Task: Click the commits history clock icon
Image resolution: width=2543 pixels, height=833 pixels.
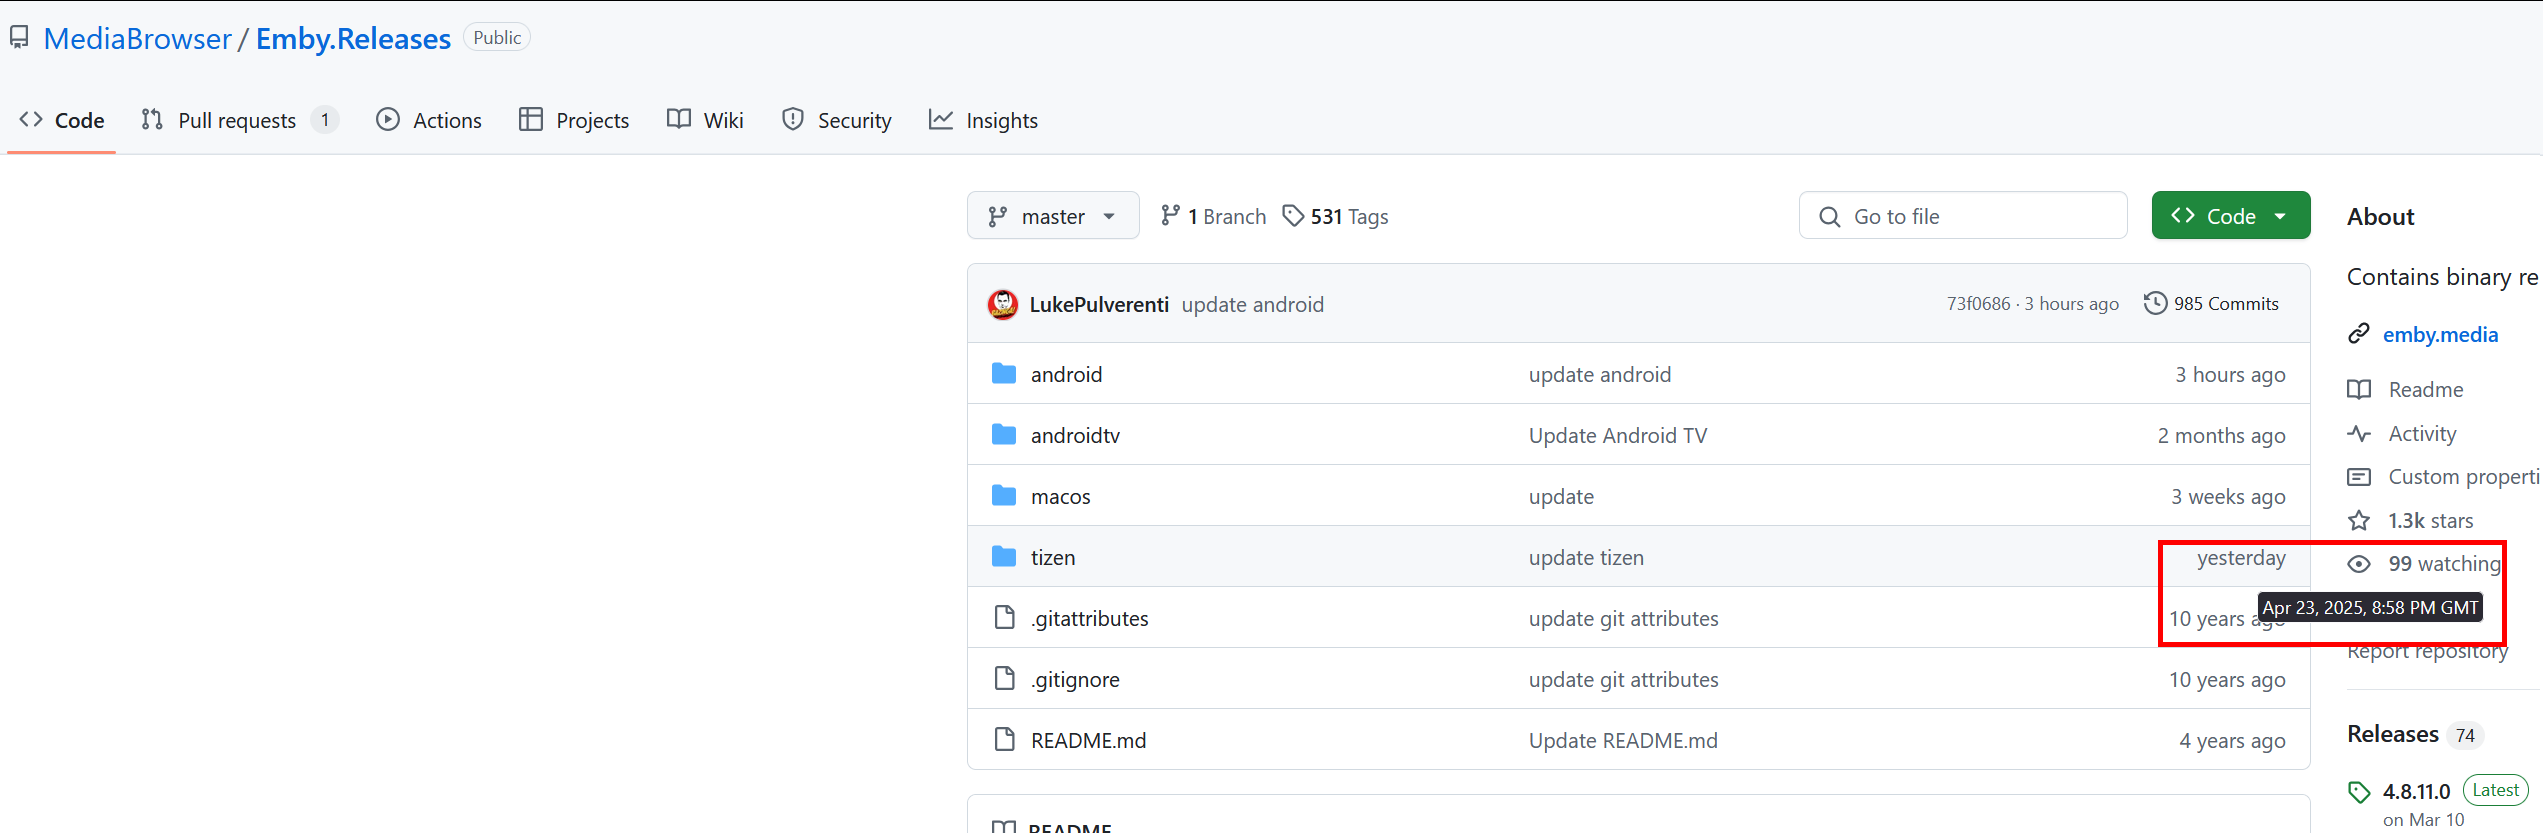Action: (2155, 303)
